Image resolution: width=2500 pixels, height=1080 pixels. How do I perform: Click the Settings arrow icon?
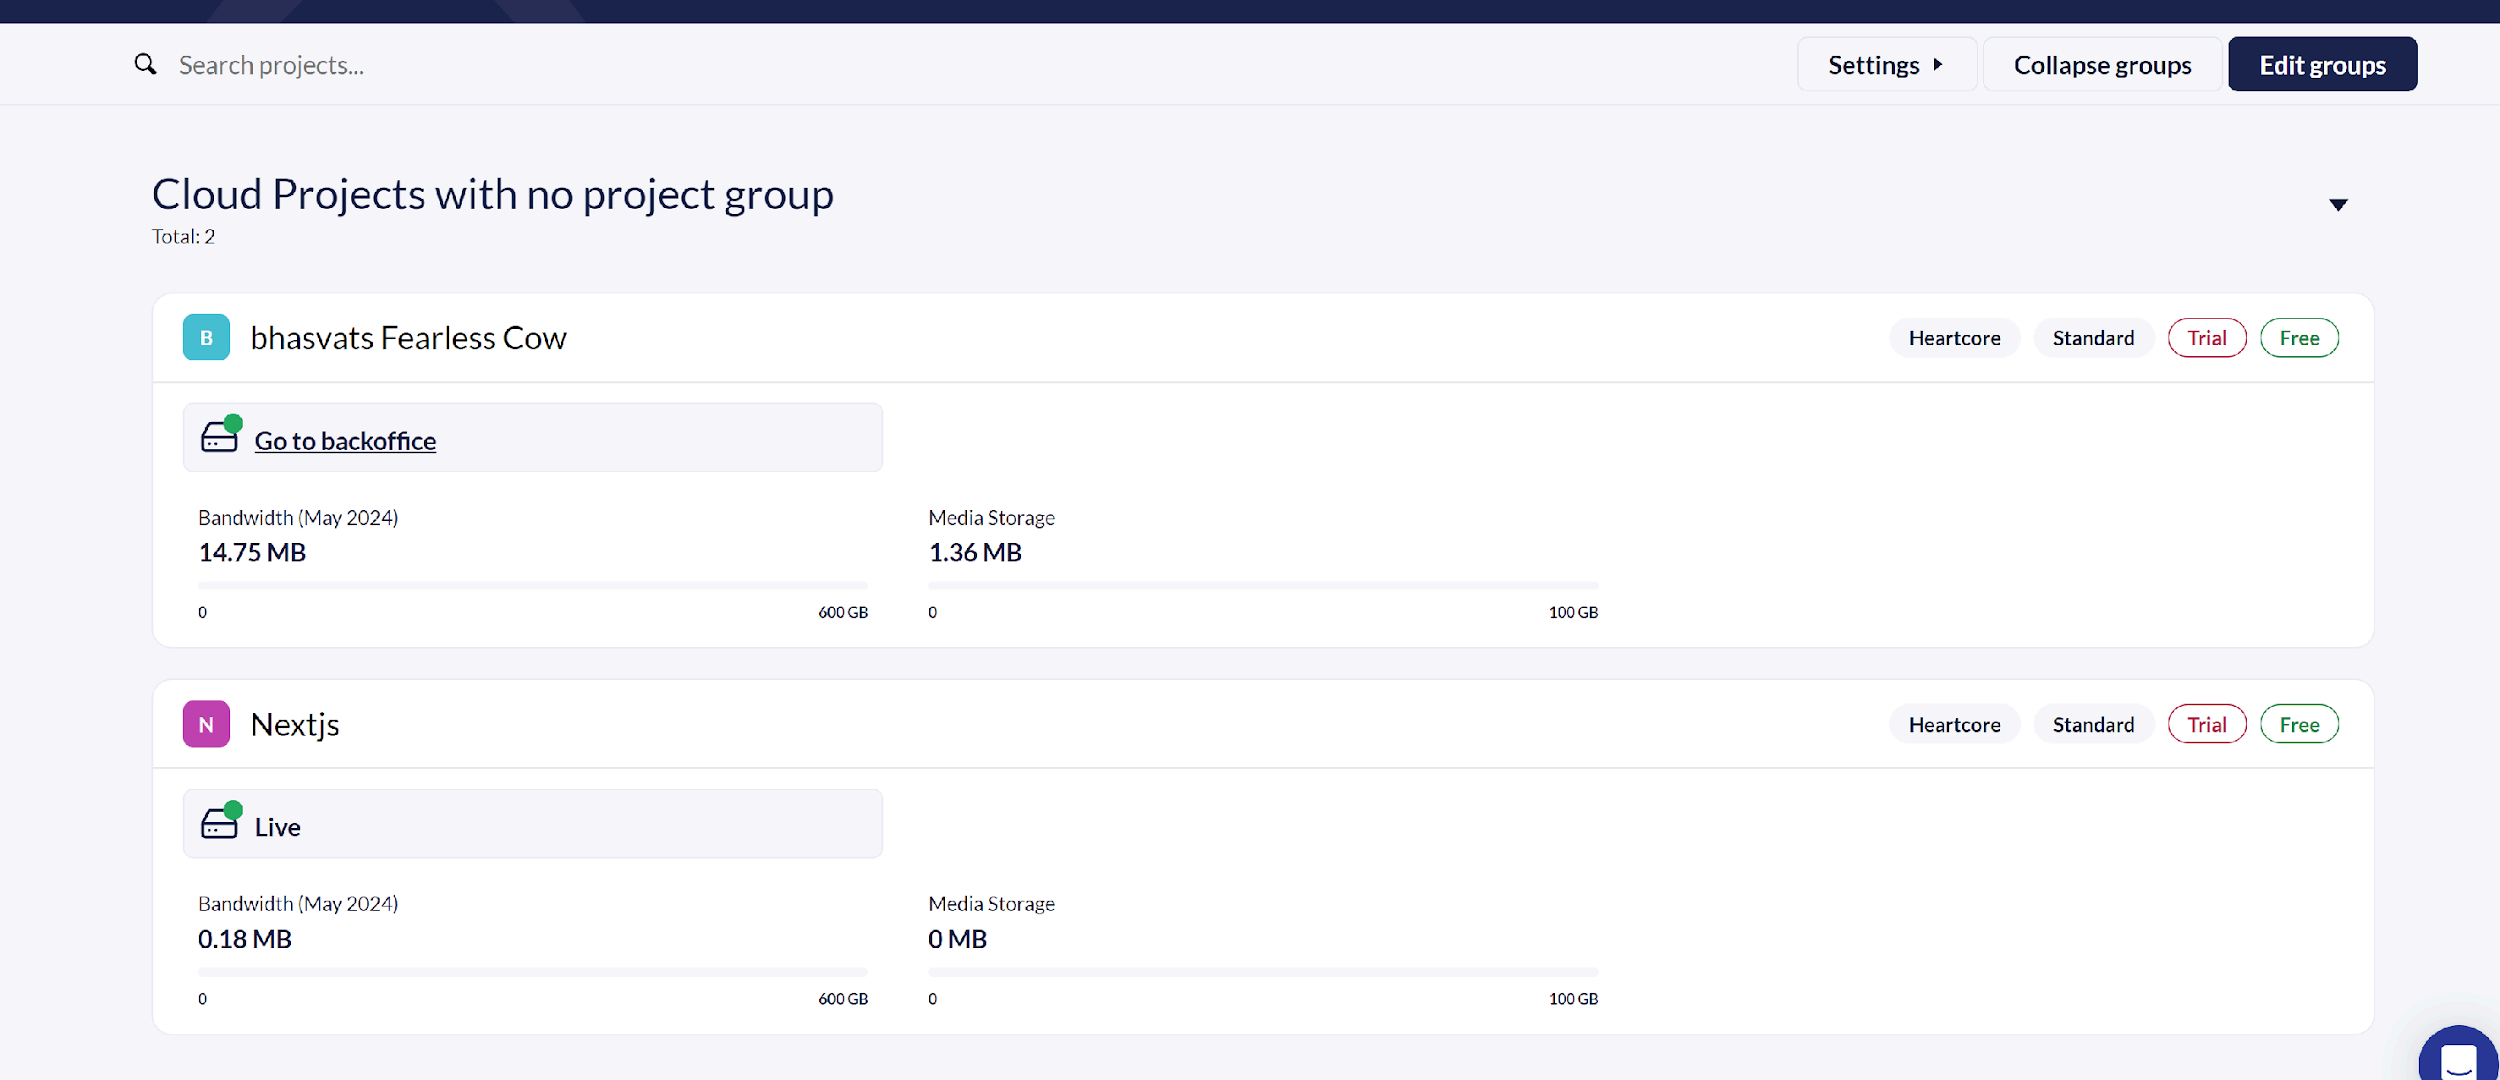(1938, 64)
